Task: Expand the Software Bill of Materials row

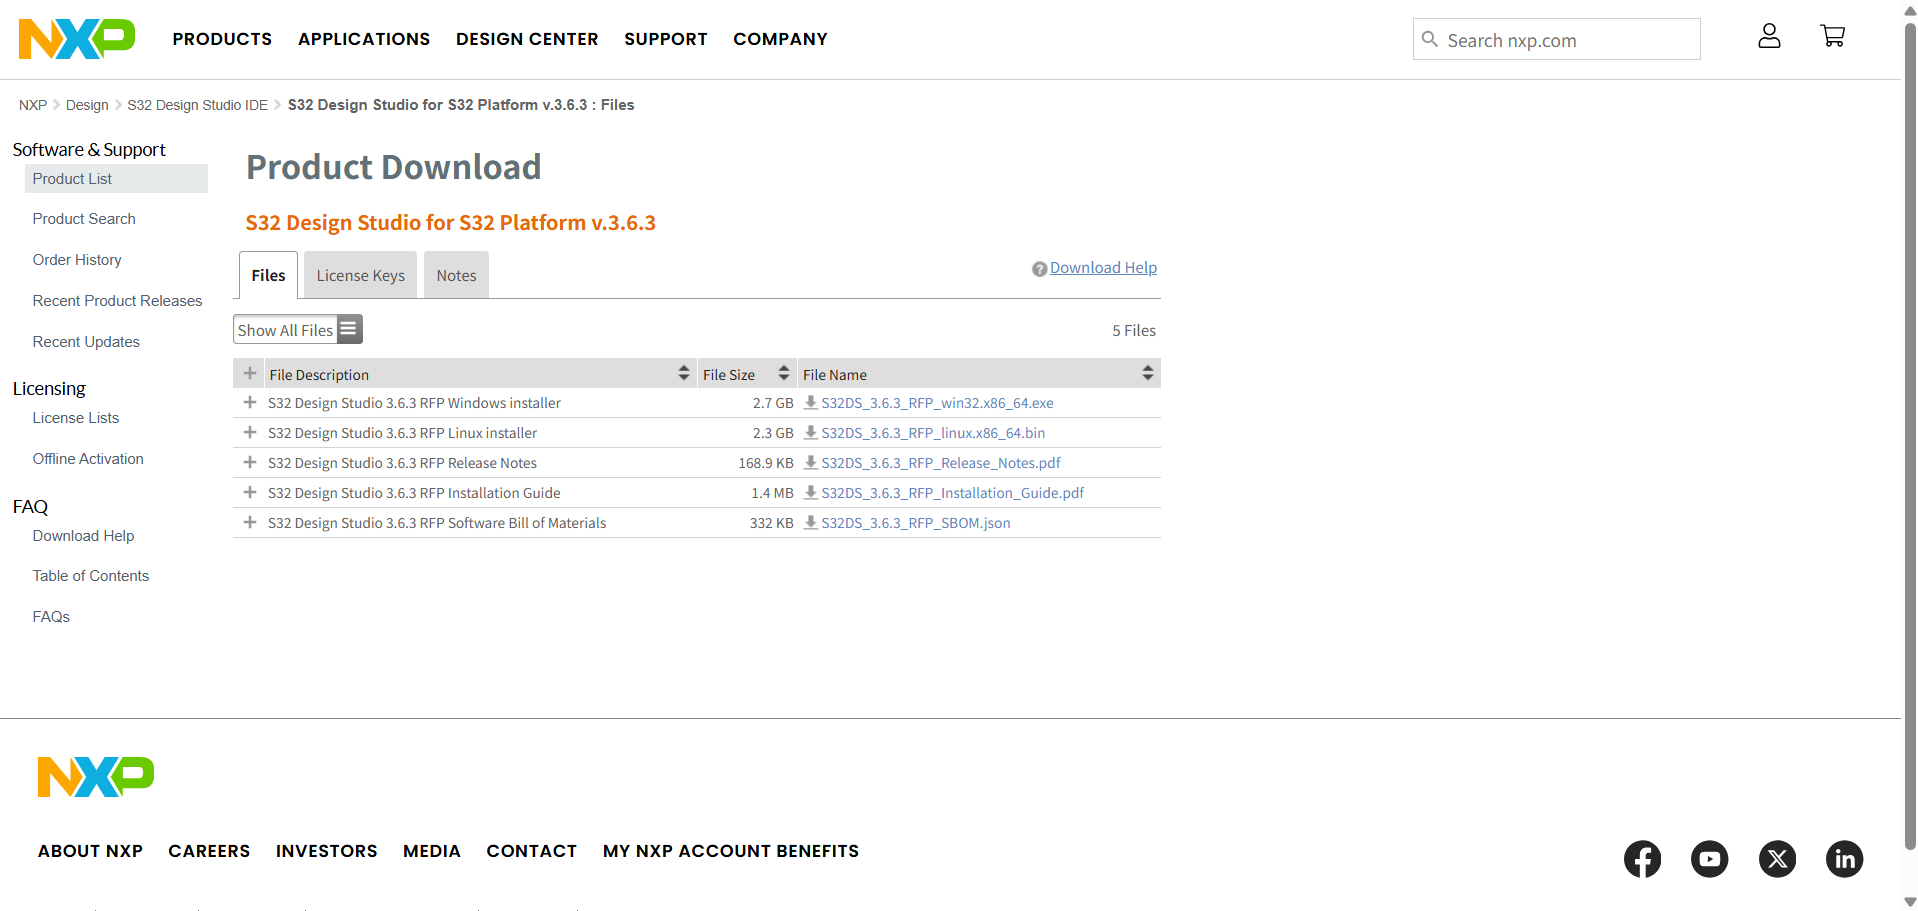Action: [250, 522]
